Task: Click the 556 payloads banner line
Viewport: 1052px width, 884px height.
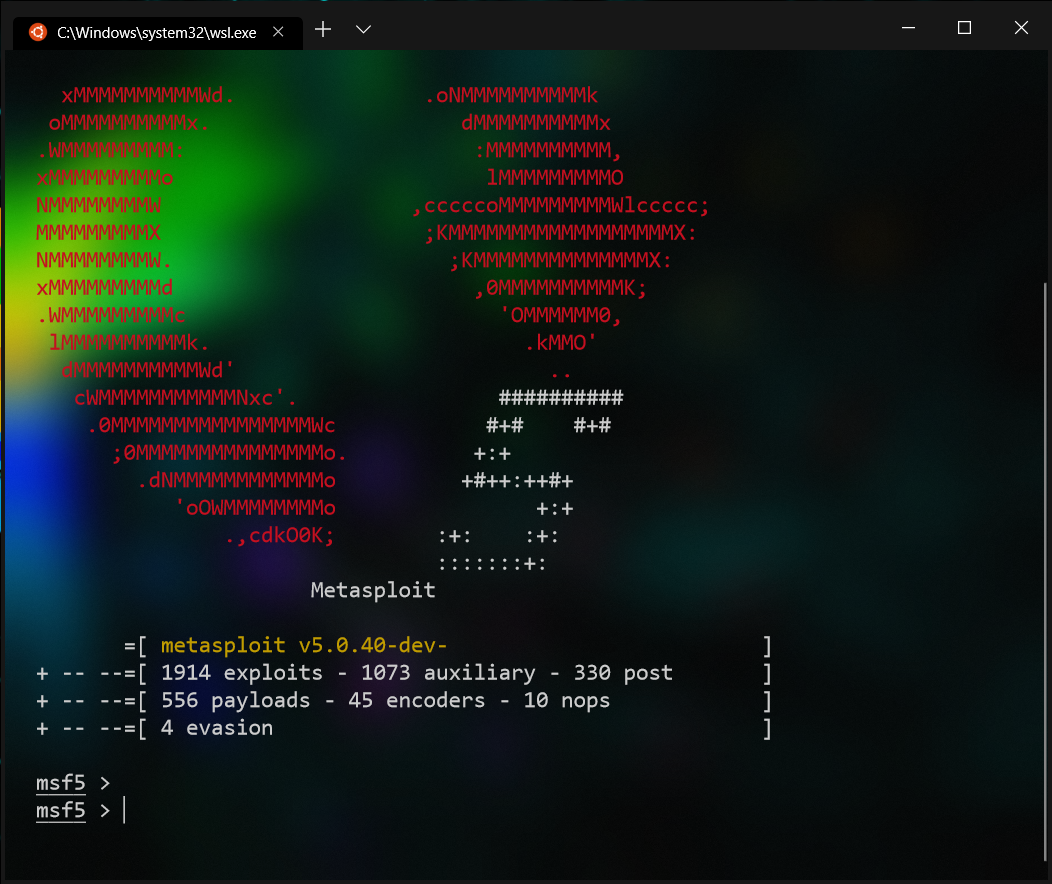Action: pos(320,700)
